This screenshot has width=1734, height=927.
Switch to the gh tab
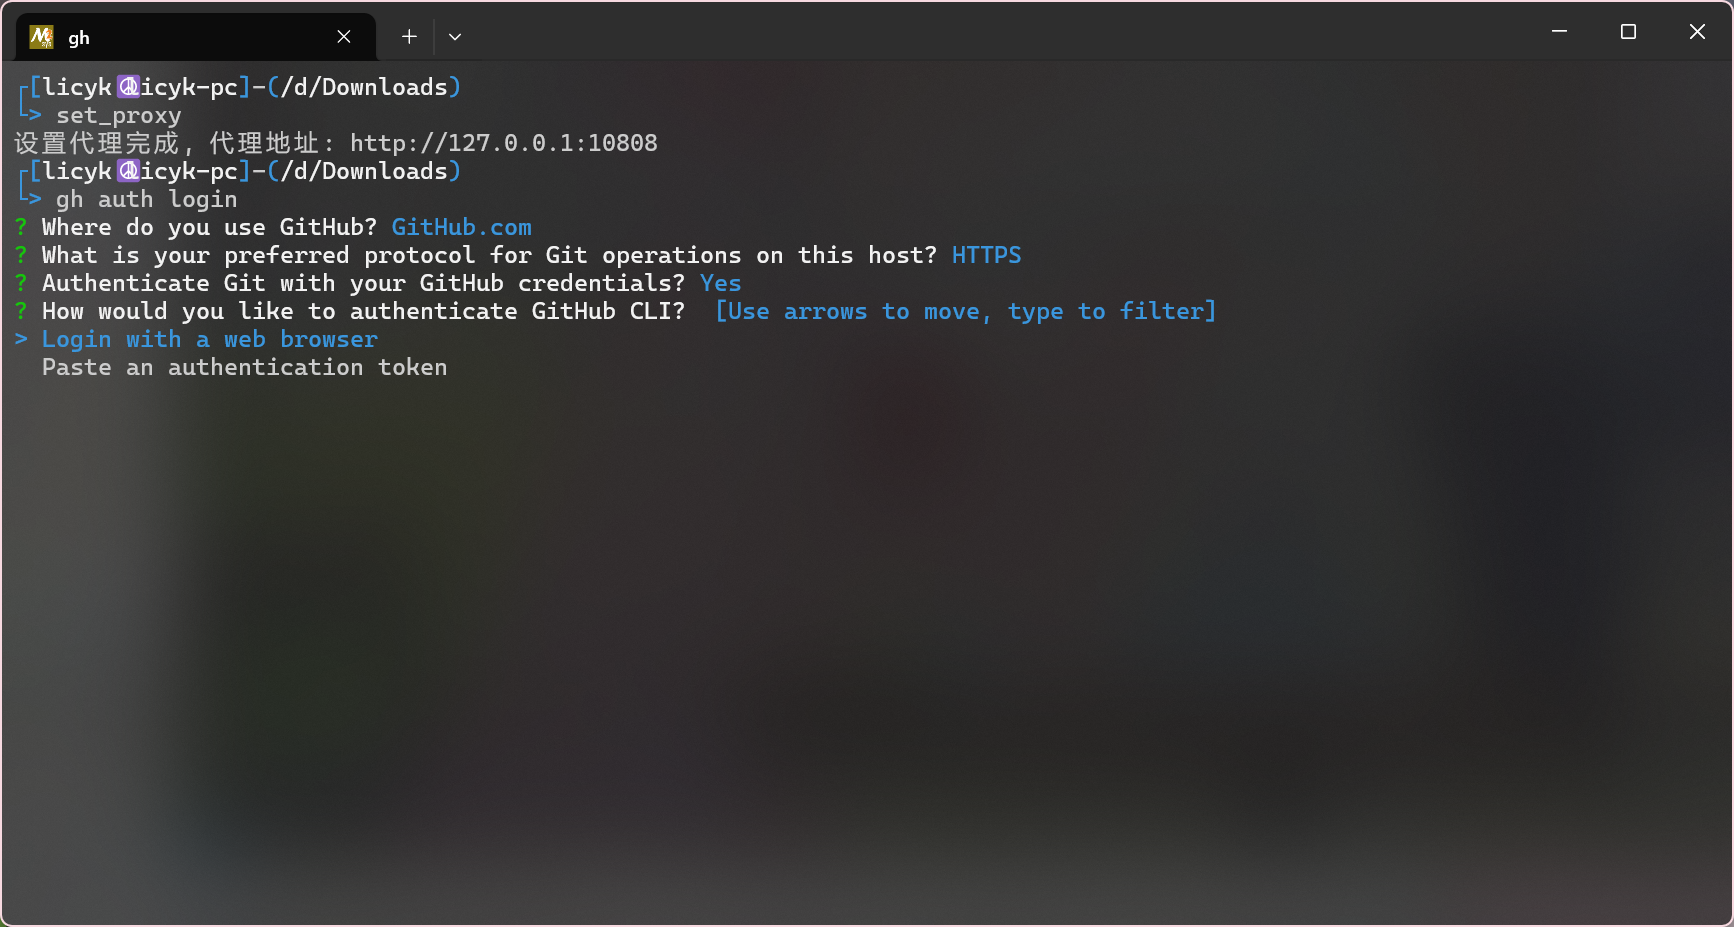point(180,37)
